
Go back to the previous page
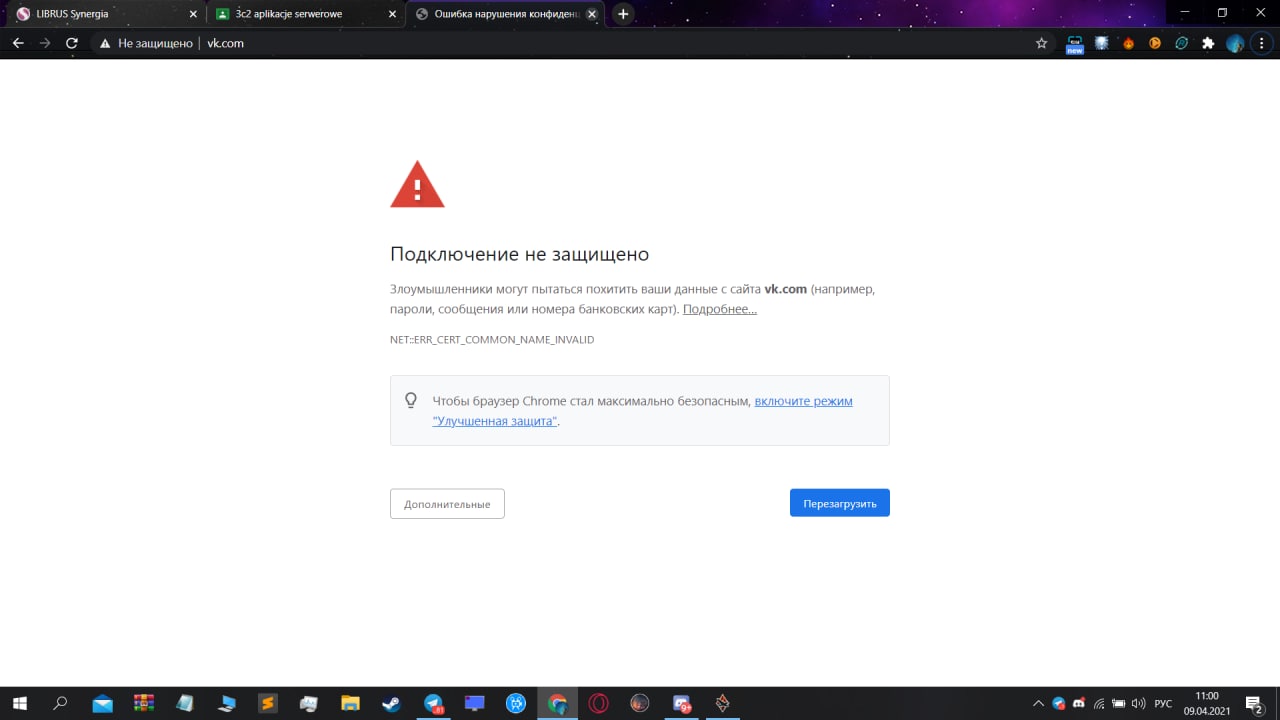pyautogui.click(x=18, y=43)
